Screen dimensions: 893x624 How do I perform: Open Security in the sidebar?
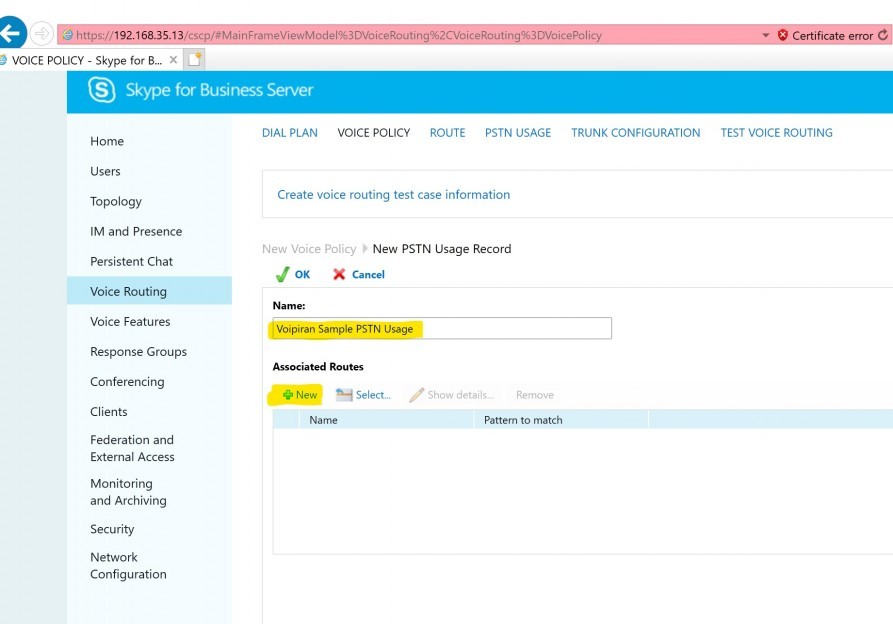[x=112, y=529]
